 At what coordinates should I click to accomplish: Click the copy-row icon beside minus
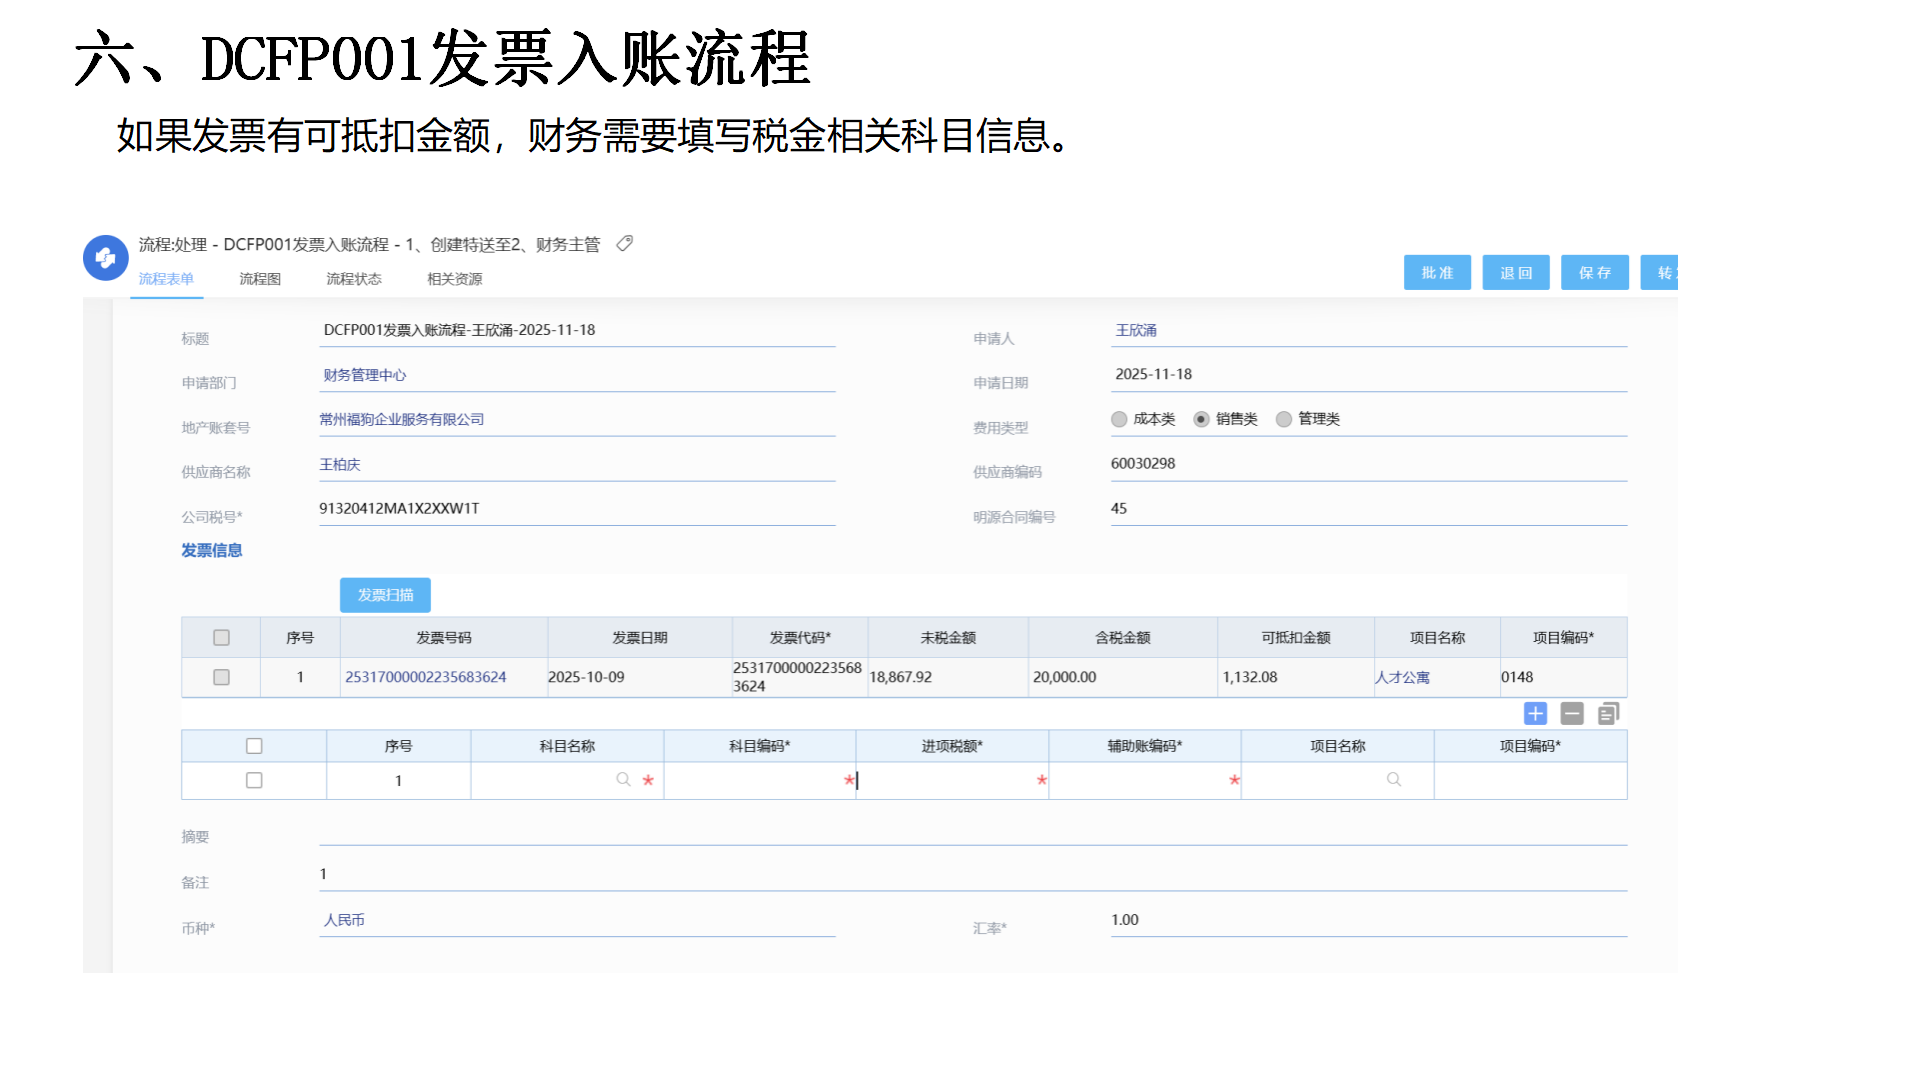pos(1608,713)
